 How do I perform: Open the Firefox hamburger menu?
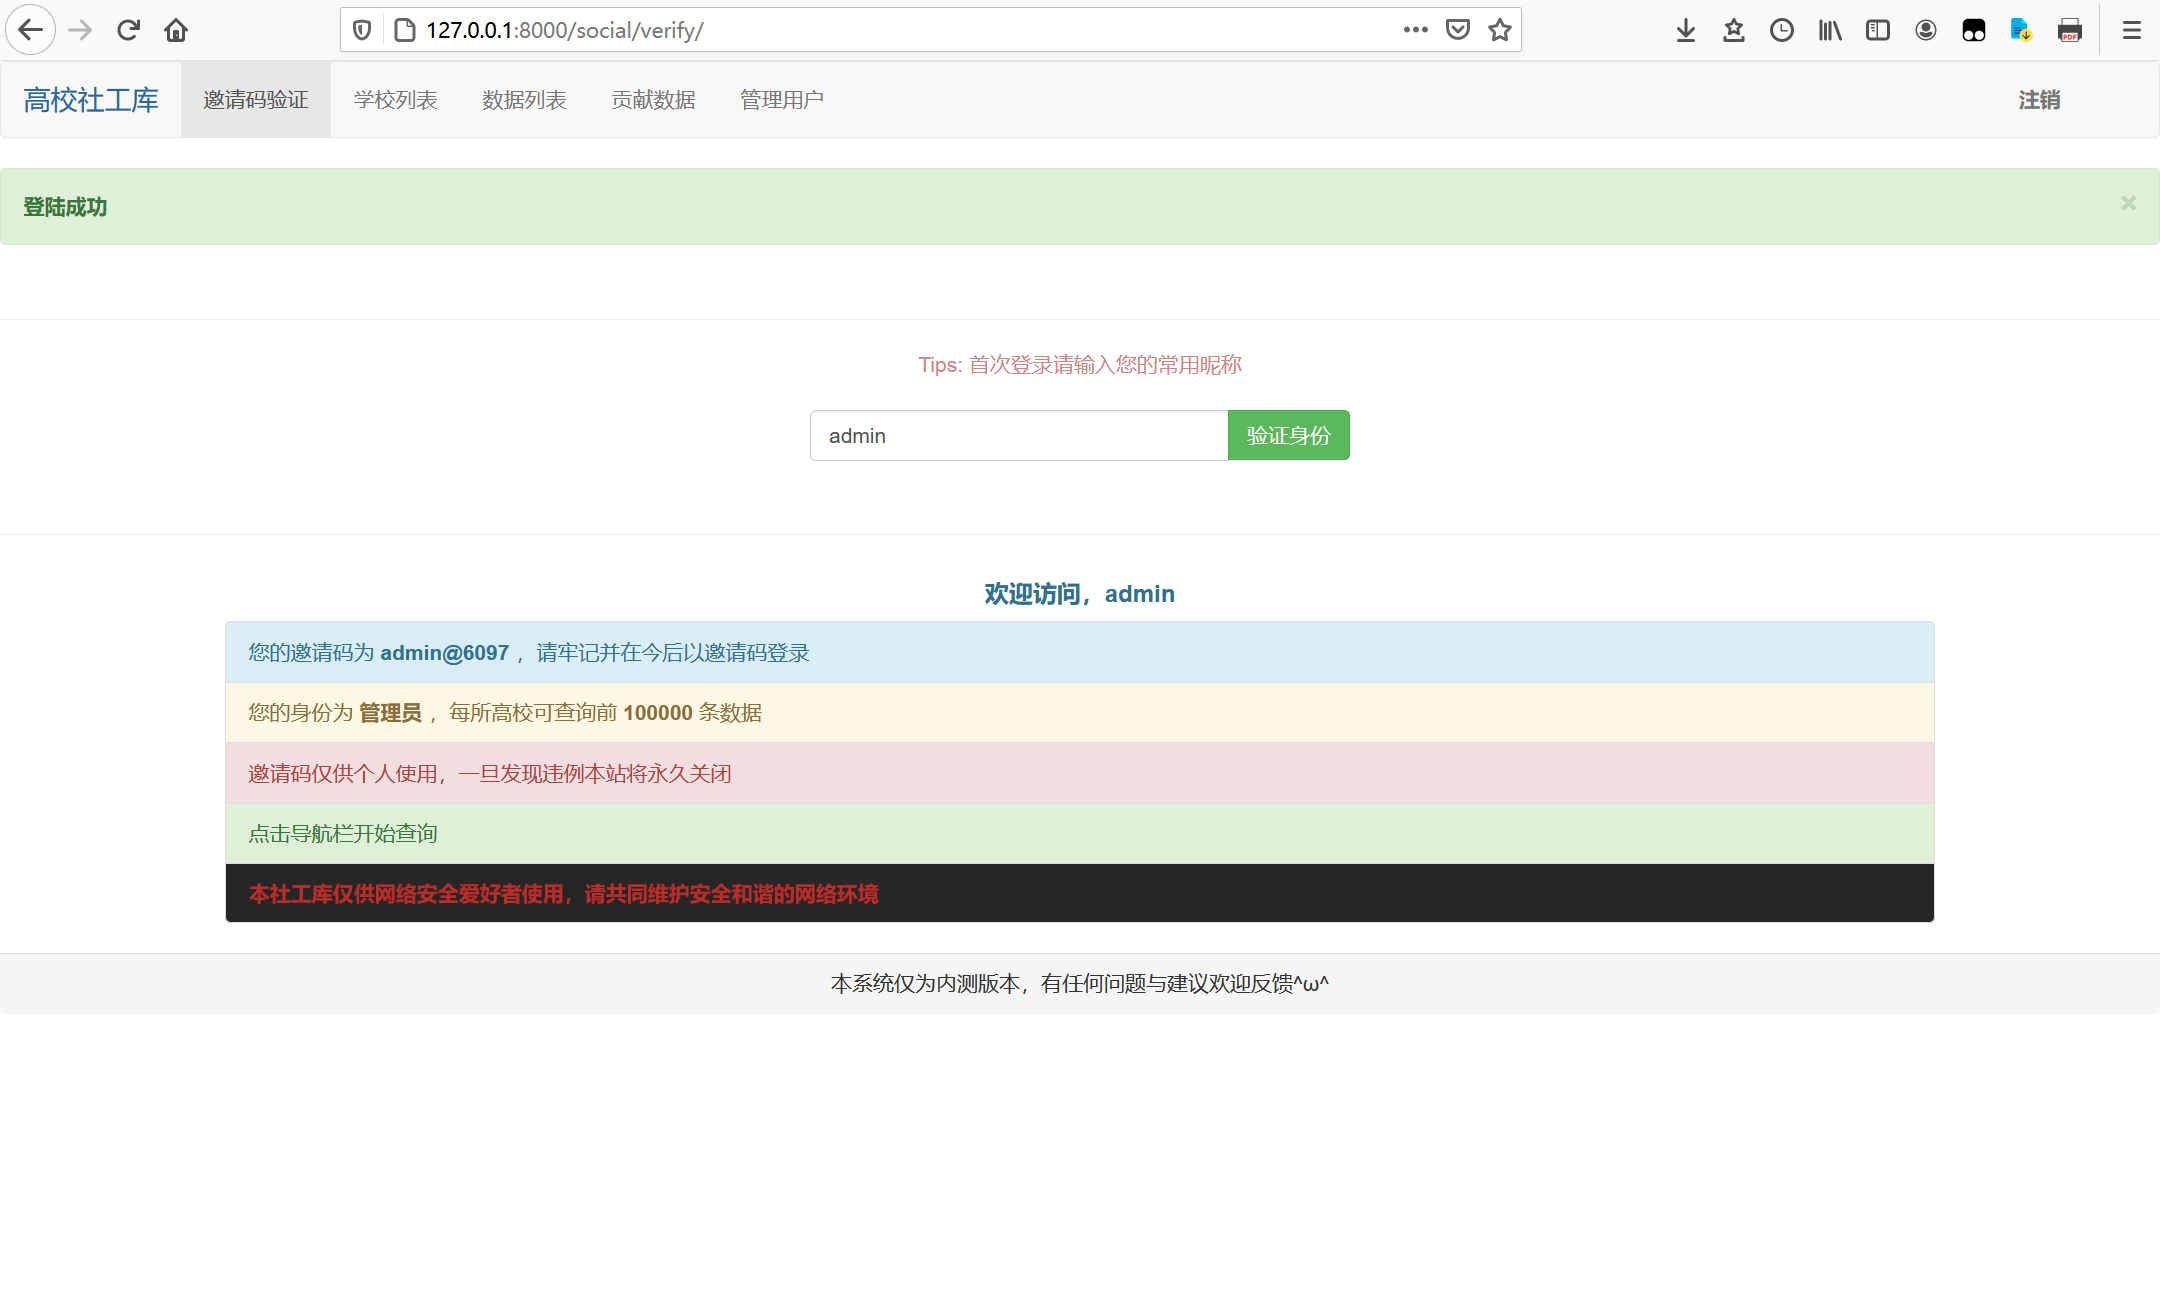coord(2132,30)
